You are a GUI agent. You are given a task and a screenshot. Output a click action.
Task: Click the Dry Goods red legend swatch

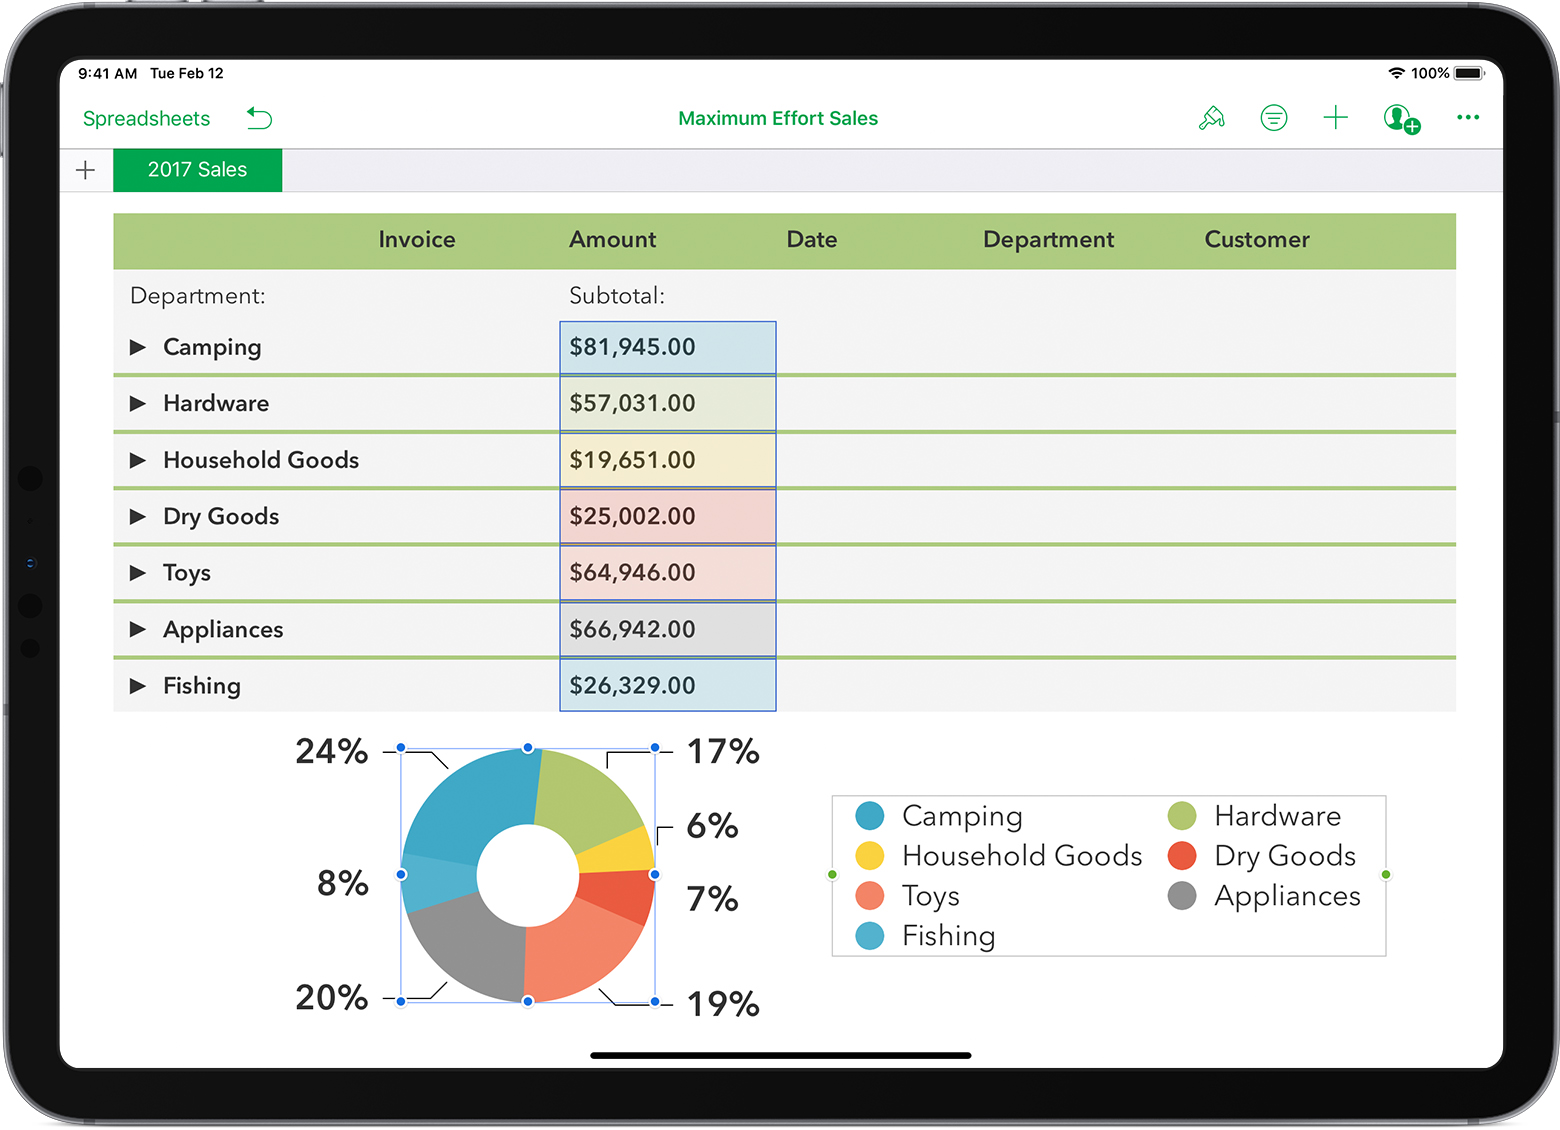coord(1182,856)
